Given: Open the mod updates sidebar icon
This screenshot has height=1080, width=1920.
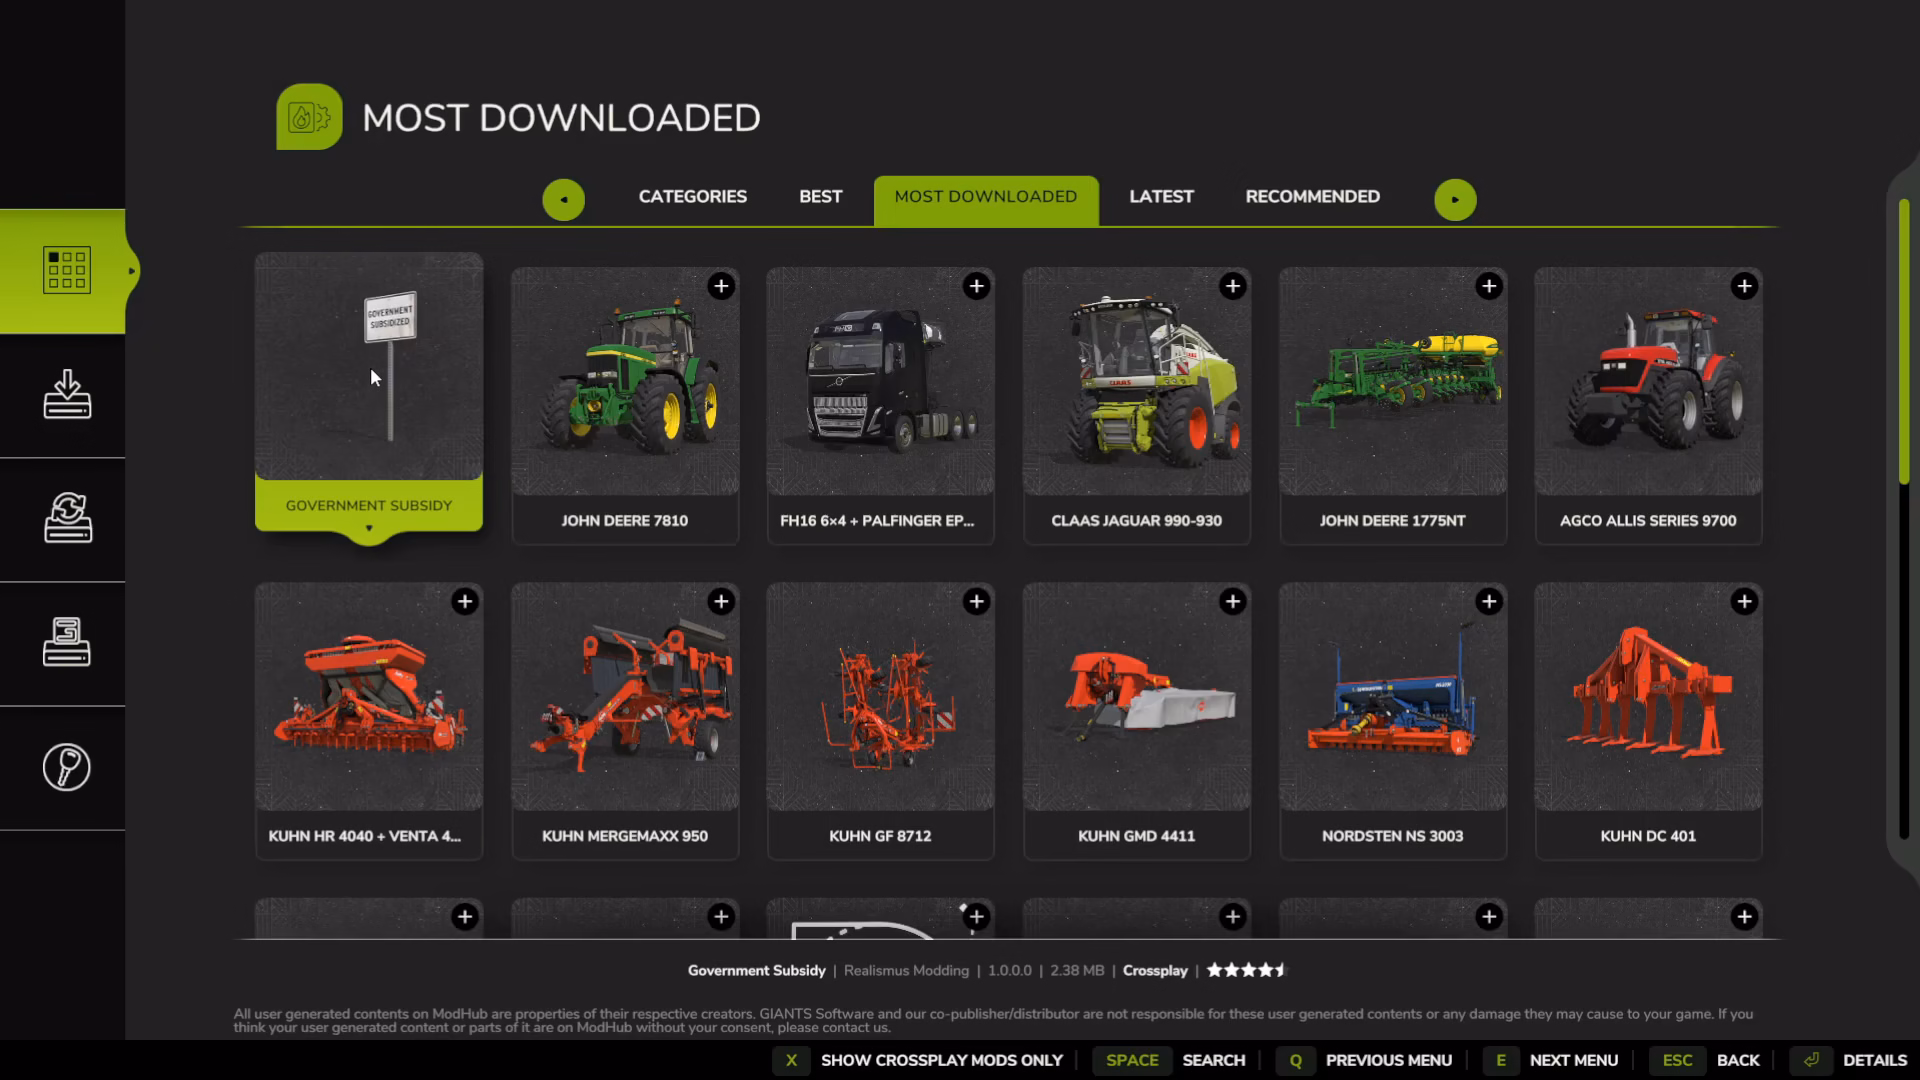Looking at the screenshot, I should 67,518.
